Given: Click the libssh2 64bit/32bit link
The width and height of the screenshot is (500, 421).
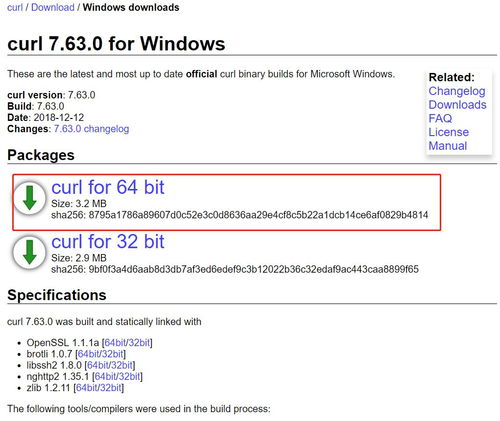Looking at the screenshot, I should (110, 365).
